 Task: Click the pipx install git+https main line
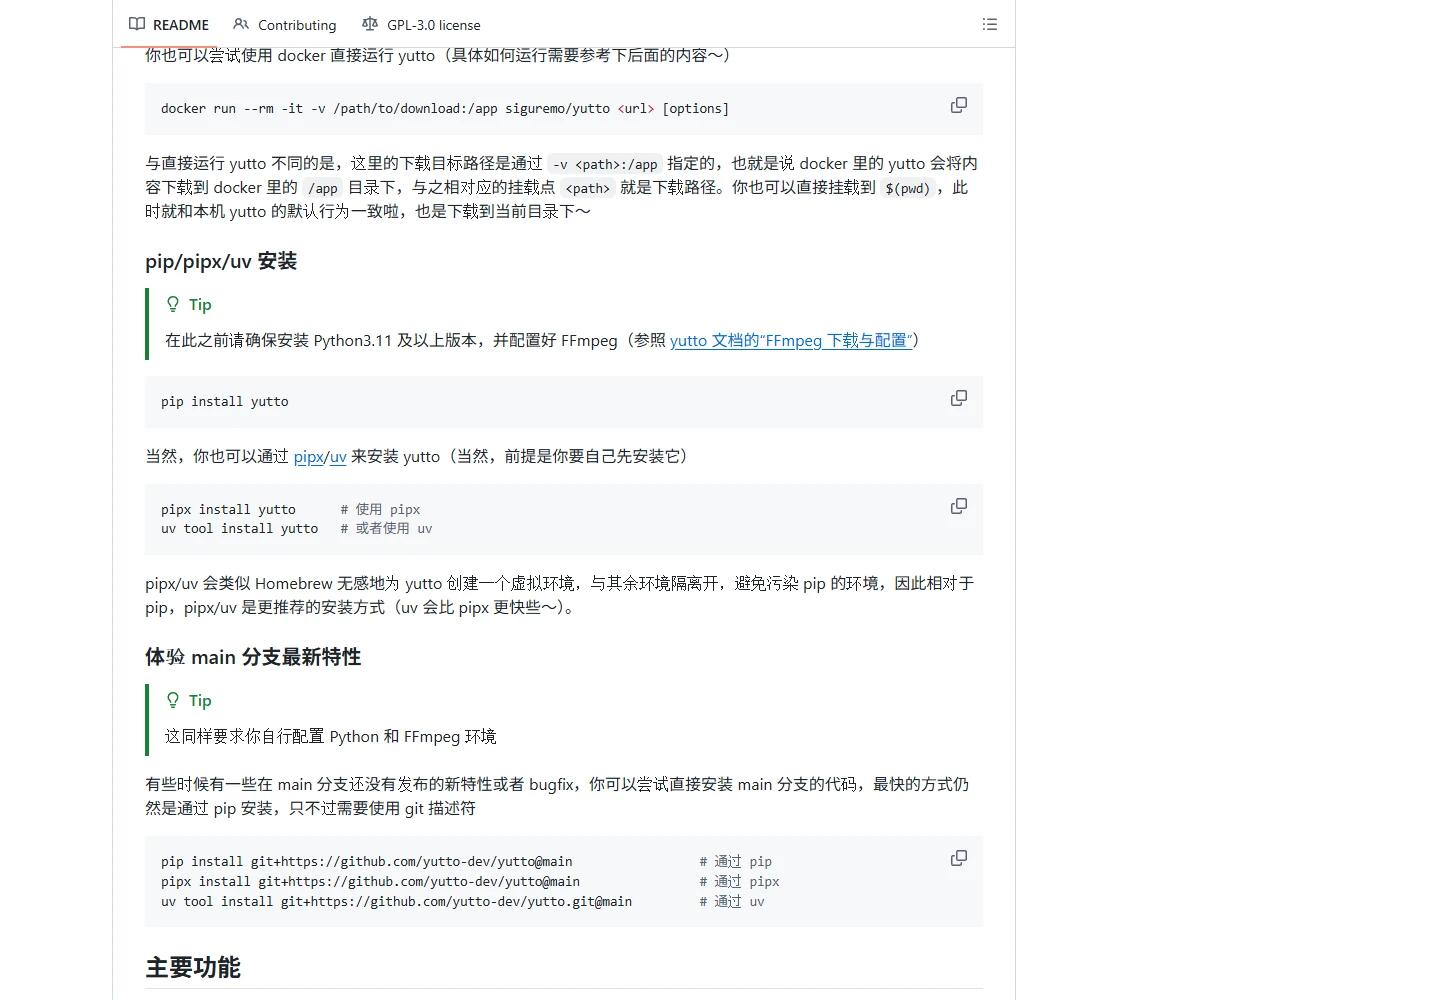pyautogui.click(x=370, y=881)
